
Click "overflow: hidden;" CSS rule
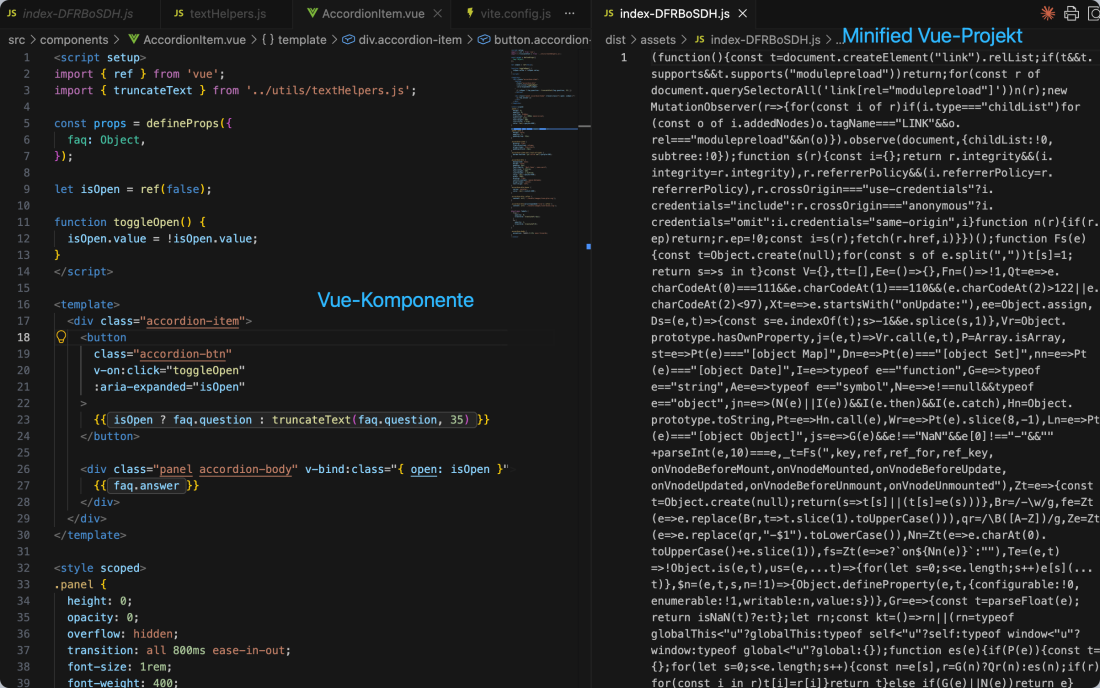[123, 634]
